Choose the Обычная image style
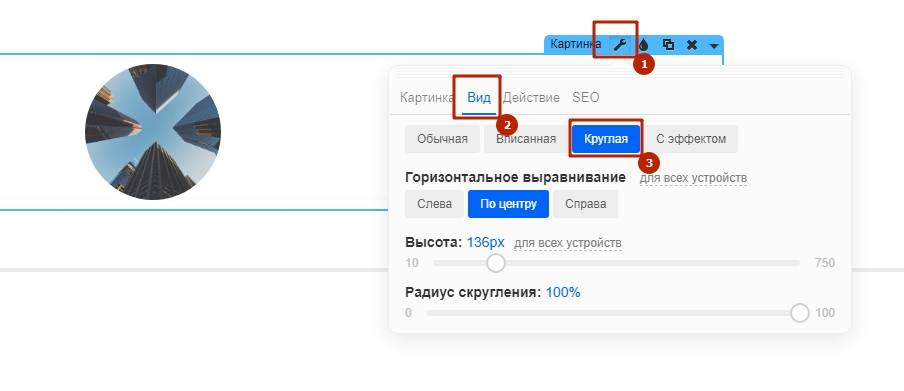 click(x=442, y=139)
